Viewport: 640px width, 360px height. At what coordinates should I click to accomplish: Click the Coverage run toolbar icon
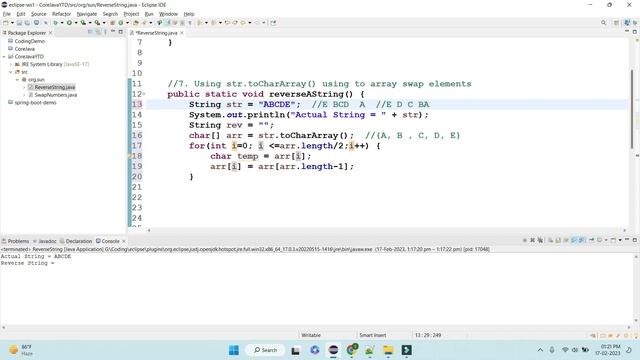(x=83, y=23)
